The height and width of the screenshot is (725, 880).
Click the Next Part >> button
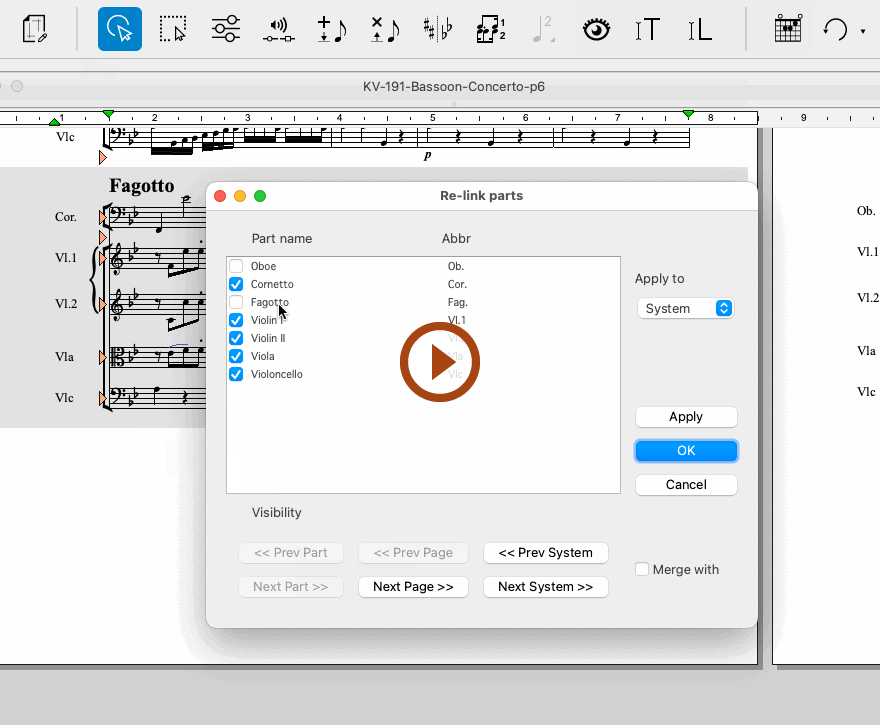point(291,586)
